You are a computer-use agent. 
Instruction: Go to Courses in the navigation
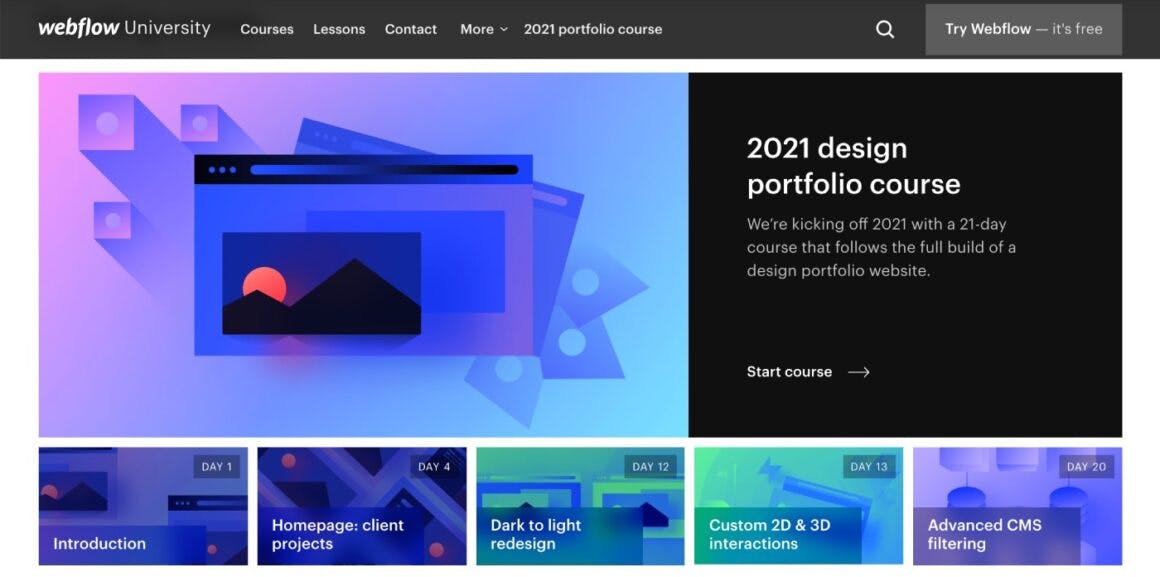[x=267, y=30]
